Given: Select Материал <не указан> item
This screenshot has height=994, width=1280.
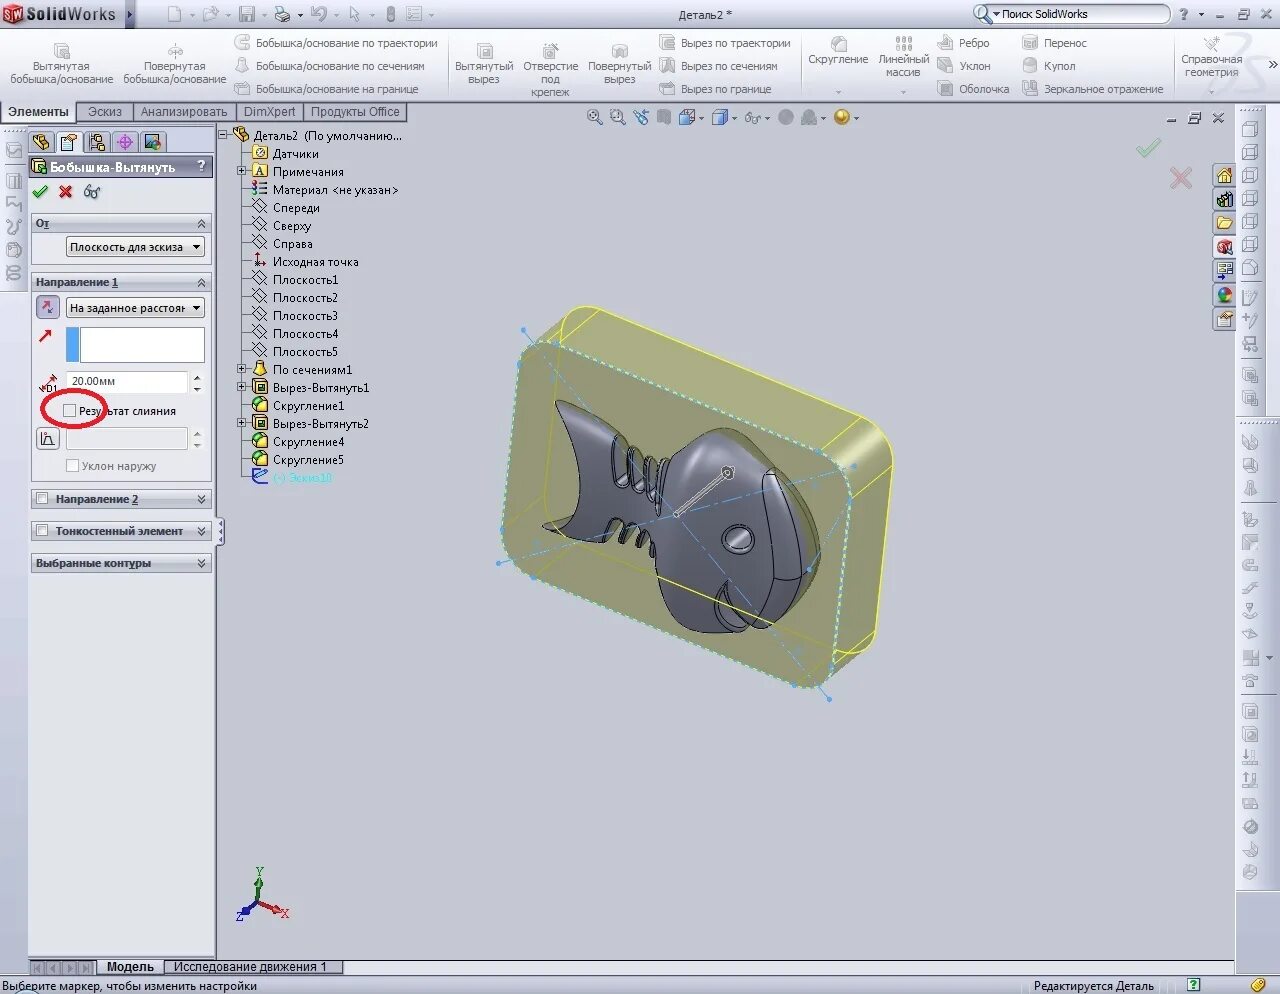Looking at the screenshot, I should (x=335, y=190).
